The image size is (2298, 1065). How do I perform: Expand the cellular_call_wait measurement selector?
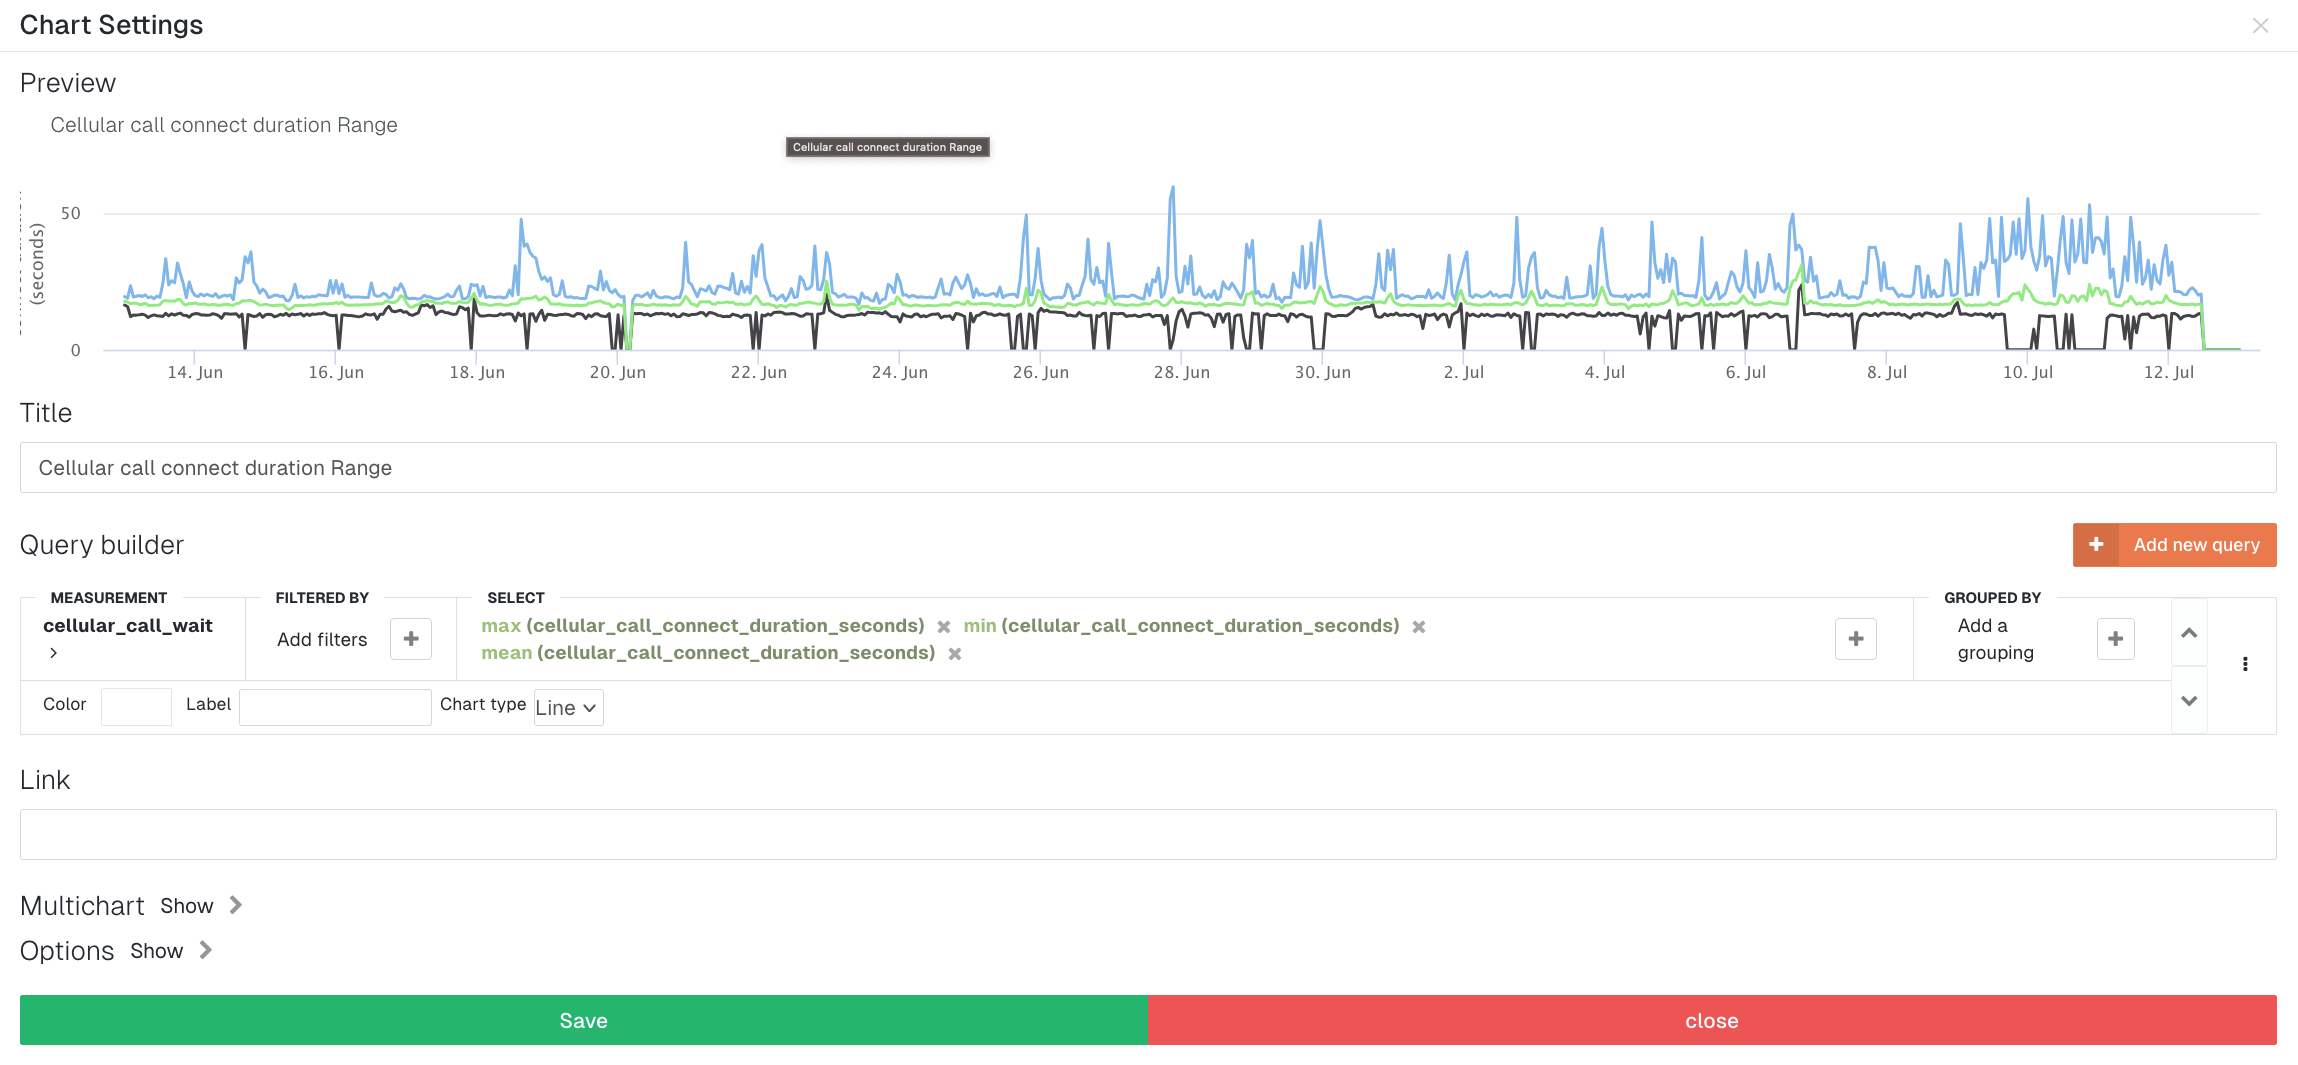click(x=54, y=653)
